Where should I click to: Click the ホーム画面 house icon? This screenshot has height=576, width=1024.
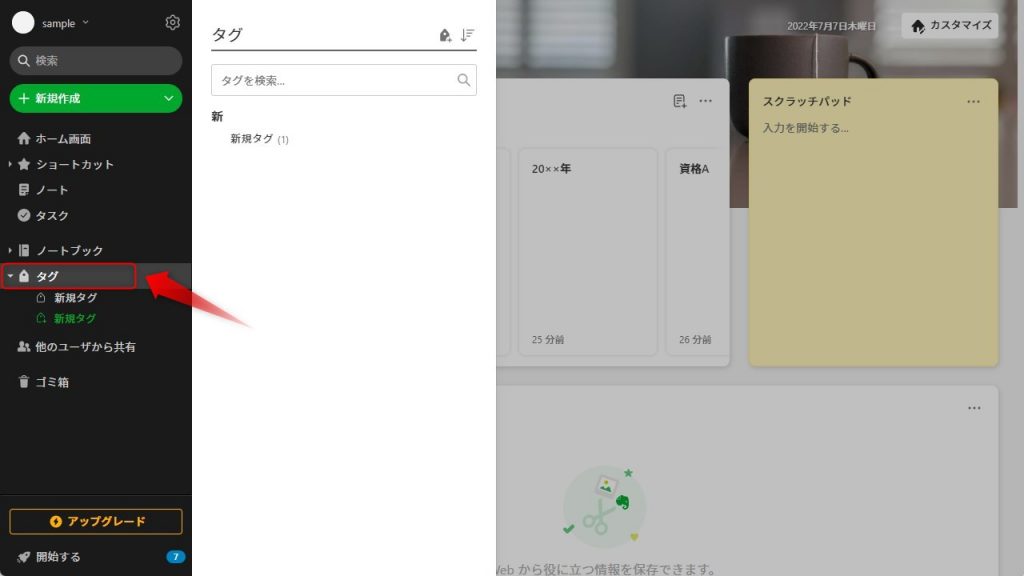[24, 138]
